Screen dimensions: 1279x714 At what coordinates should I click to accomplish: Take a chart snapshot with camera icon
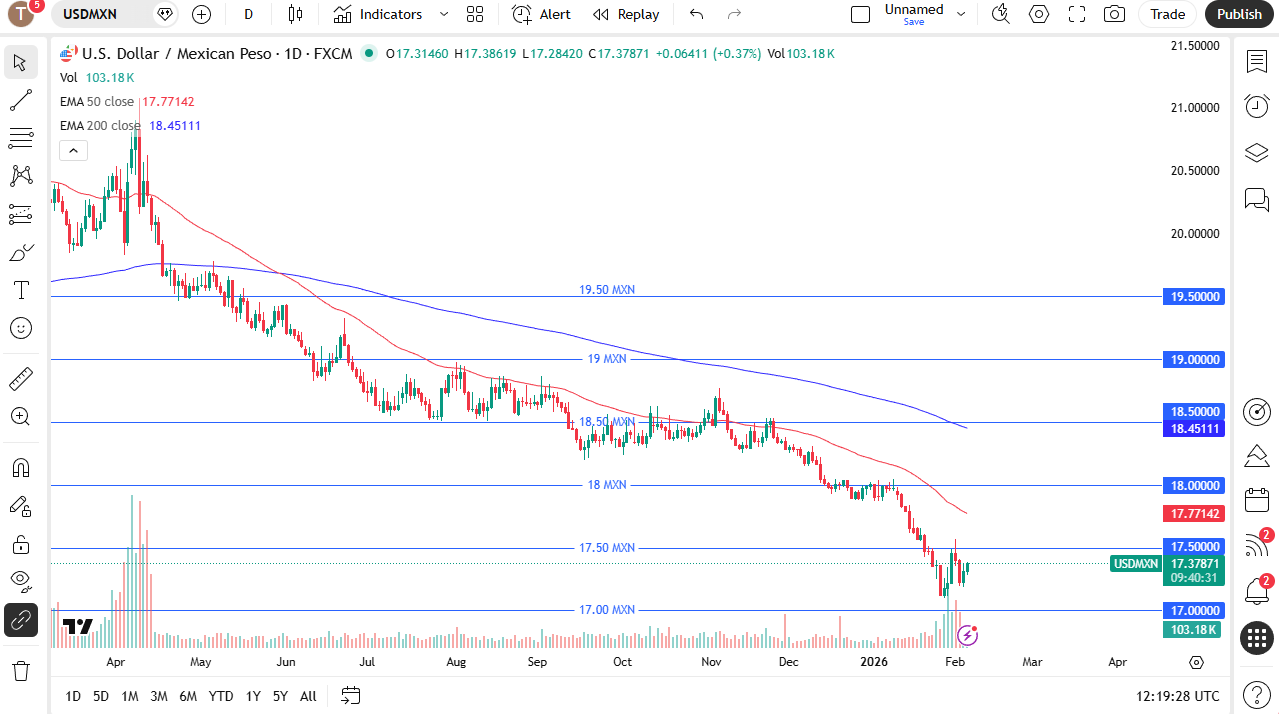[1114, 14]
